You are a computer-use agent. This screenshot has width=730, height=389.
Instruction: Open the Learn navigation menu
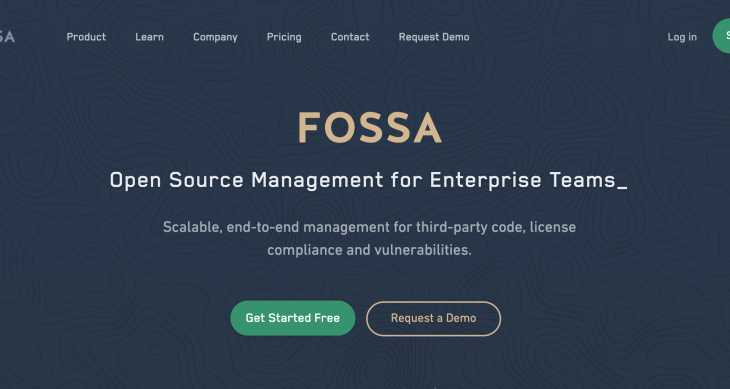[x=149, y=37]
